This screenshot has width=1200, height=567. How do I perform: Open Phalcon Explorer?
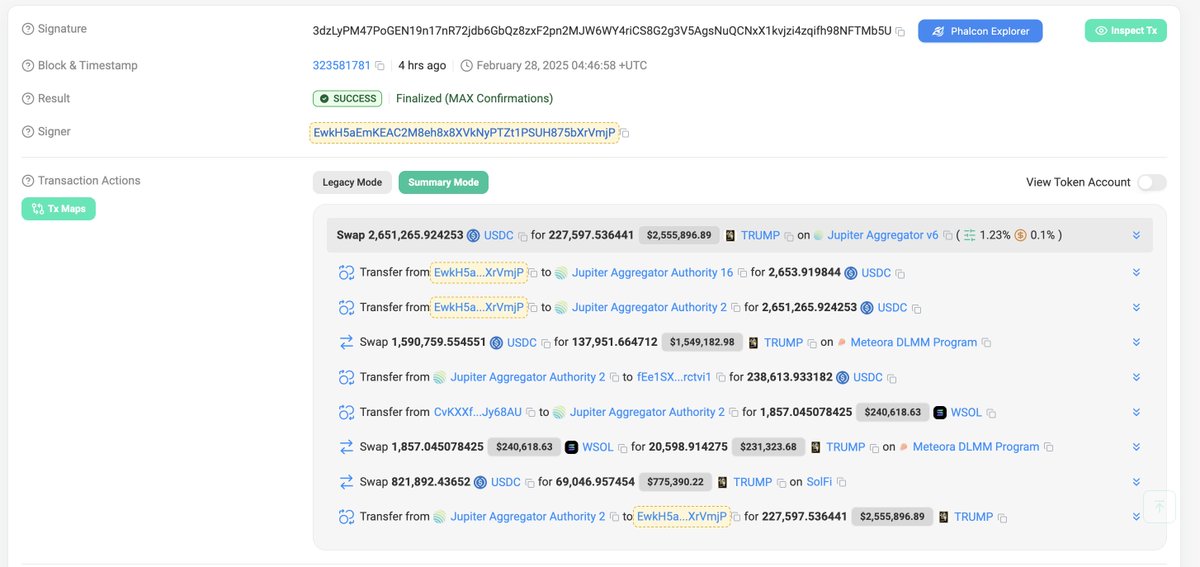click(980, 31)
